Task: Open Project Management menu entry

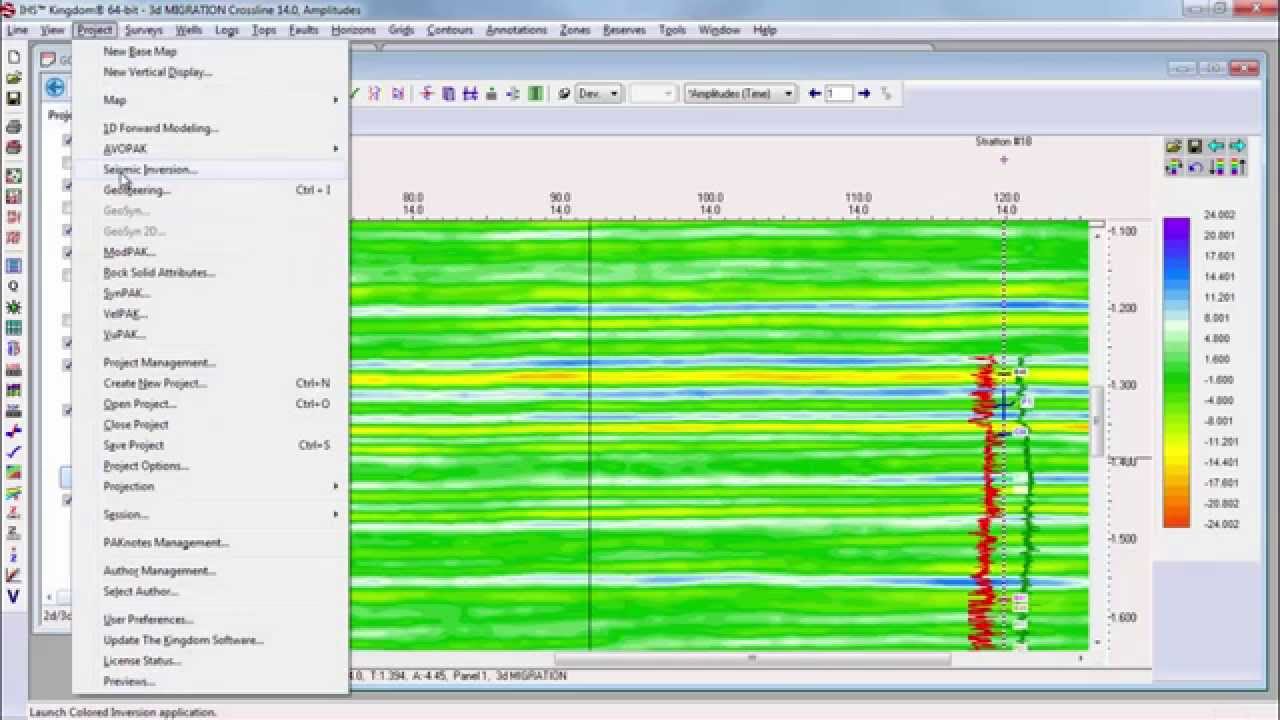Action: 159,363
